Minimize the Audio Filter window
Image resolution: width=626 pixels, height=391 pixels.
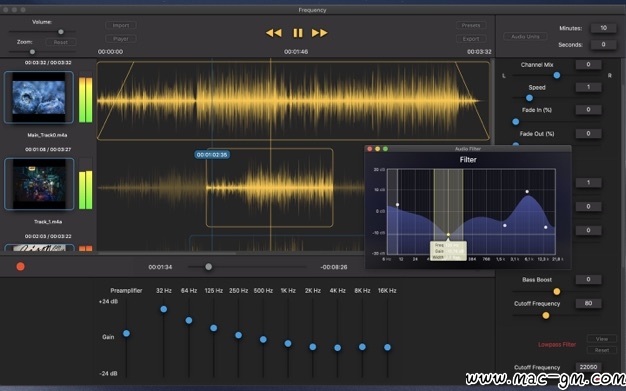tap(377, 149)
